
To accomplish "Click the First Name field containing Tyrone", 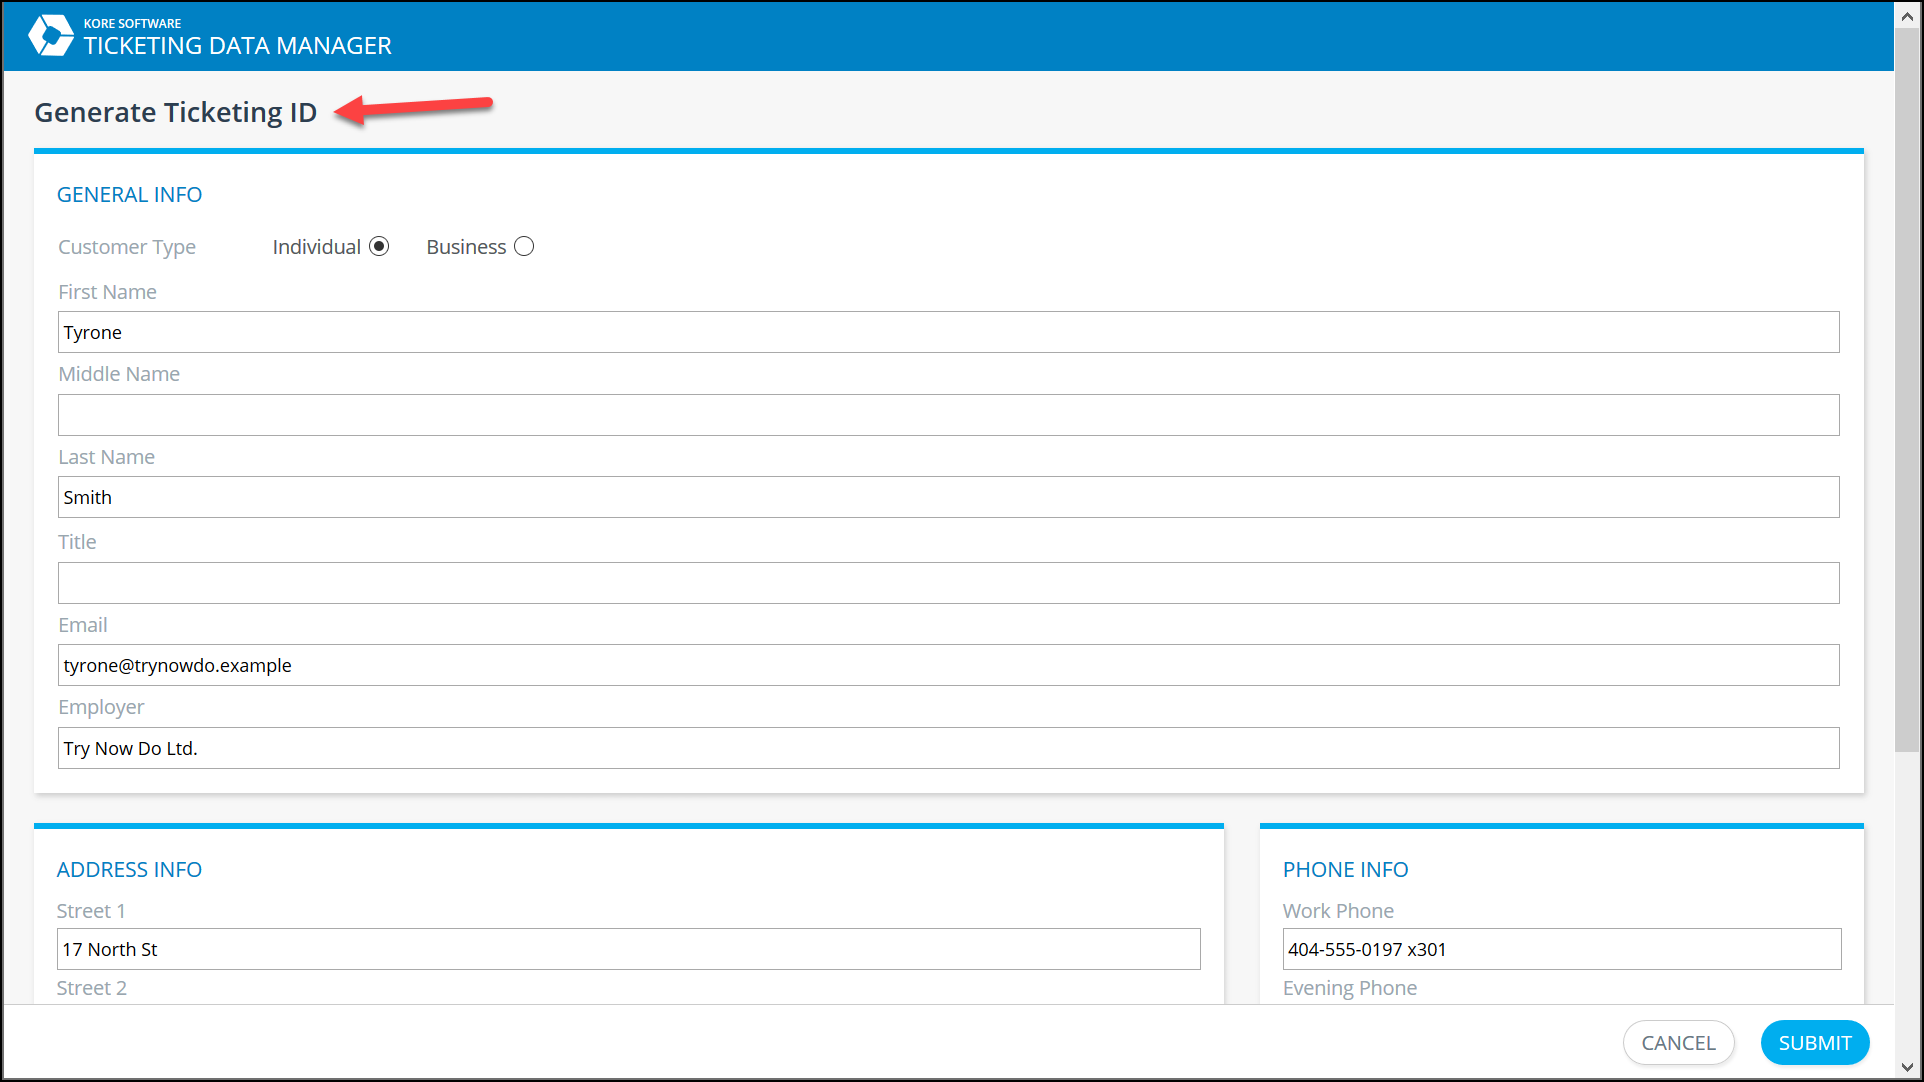I will click(x=948, y=332).
